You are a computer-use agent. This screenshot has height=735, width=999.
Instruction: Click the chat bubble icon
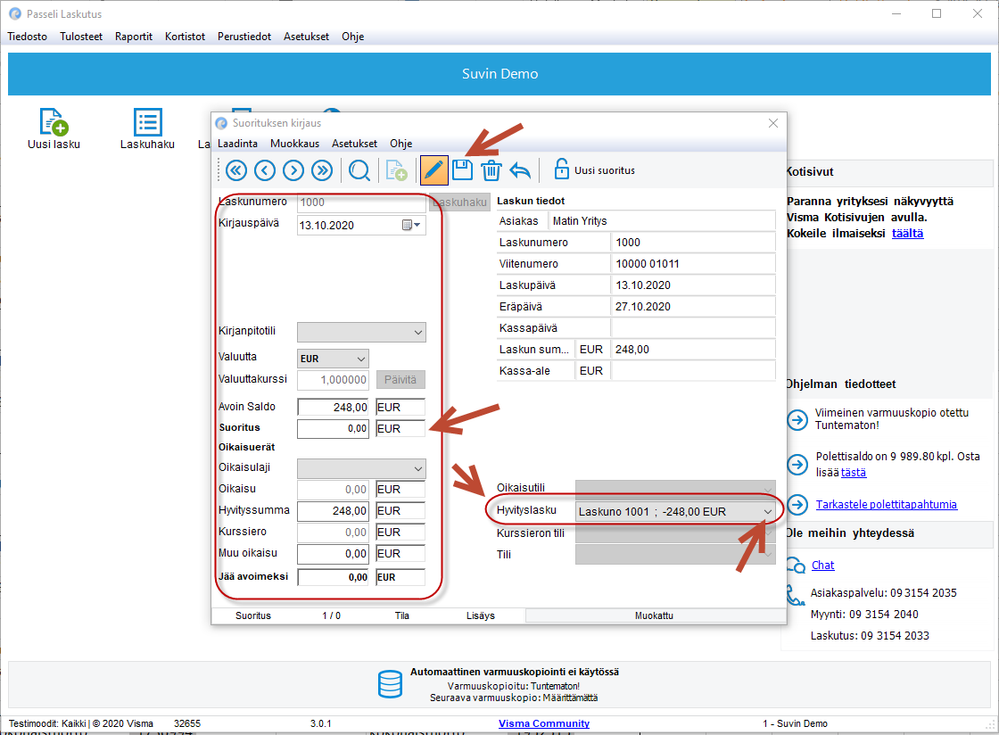(x=795, y=565)
